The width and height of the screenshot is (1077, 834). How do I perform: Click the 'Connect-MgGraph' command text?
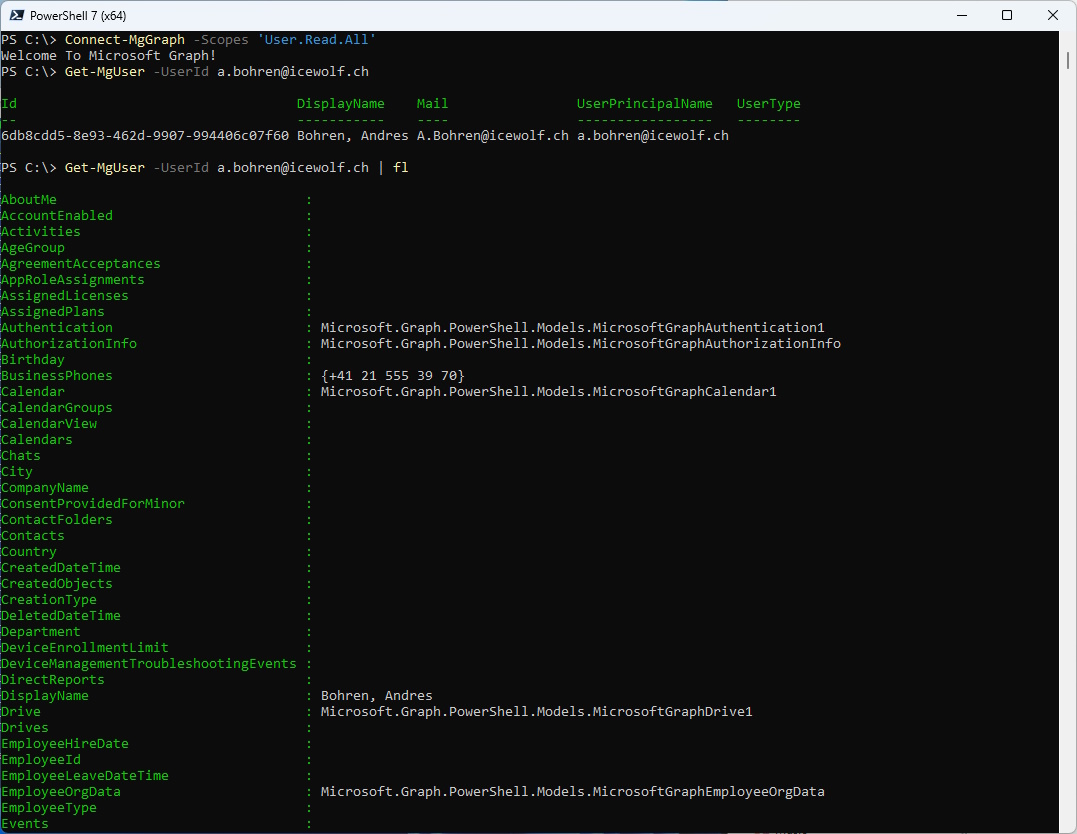(124, 40)
